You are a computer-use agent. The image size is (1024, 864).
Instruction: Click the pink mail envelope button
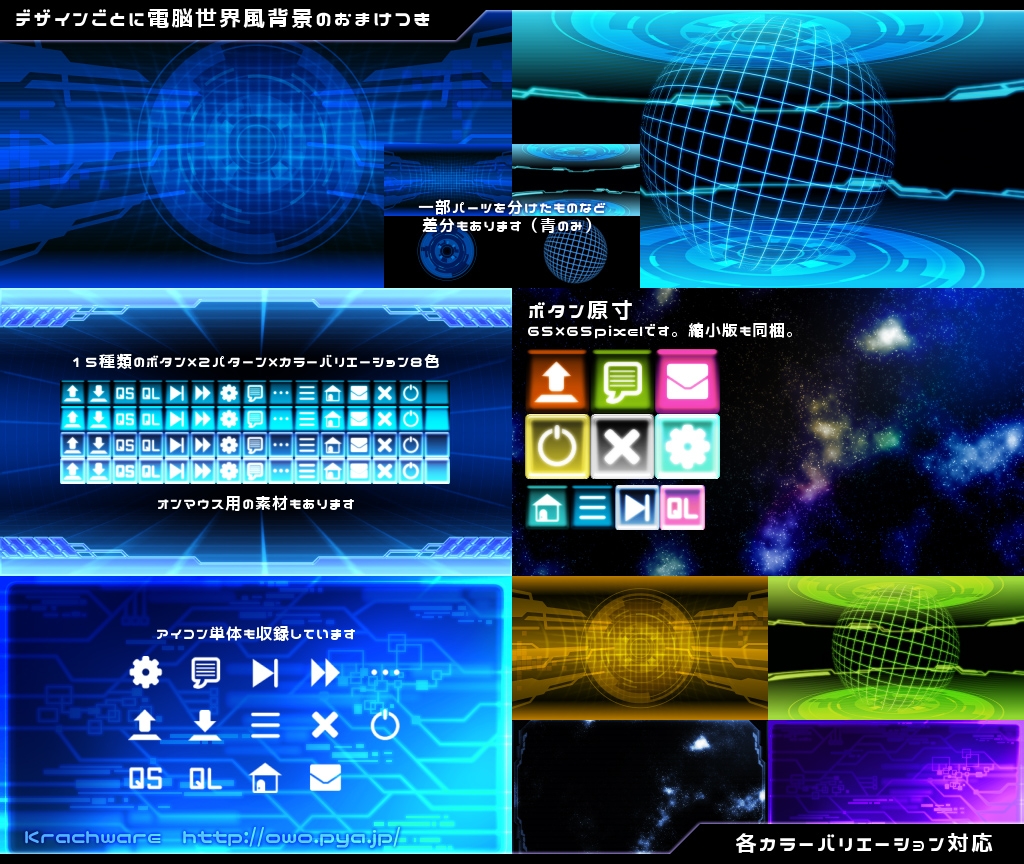pyautogui.click(x=686, y=381)
